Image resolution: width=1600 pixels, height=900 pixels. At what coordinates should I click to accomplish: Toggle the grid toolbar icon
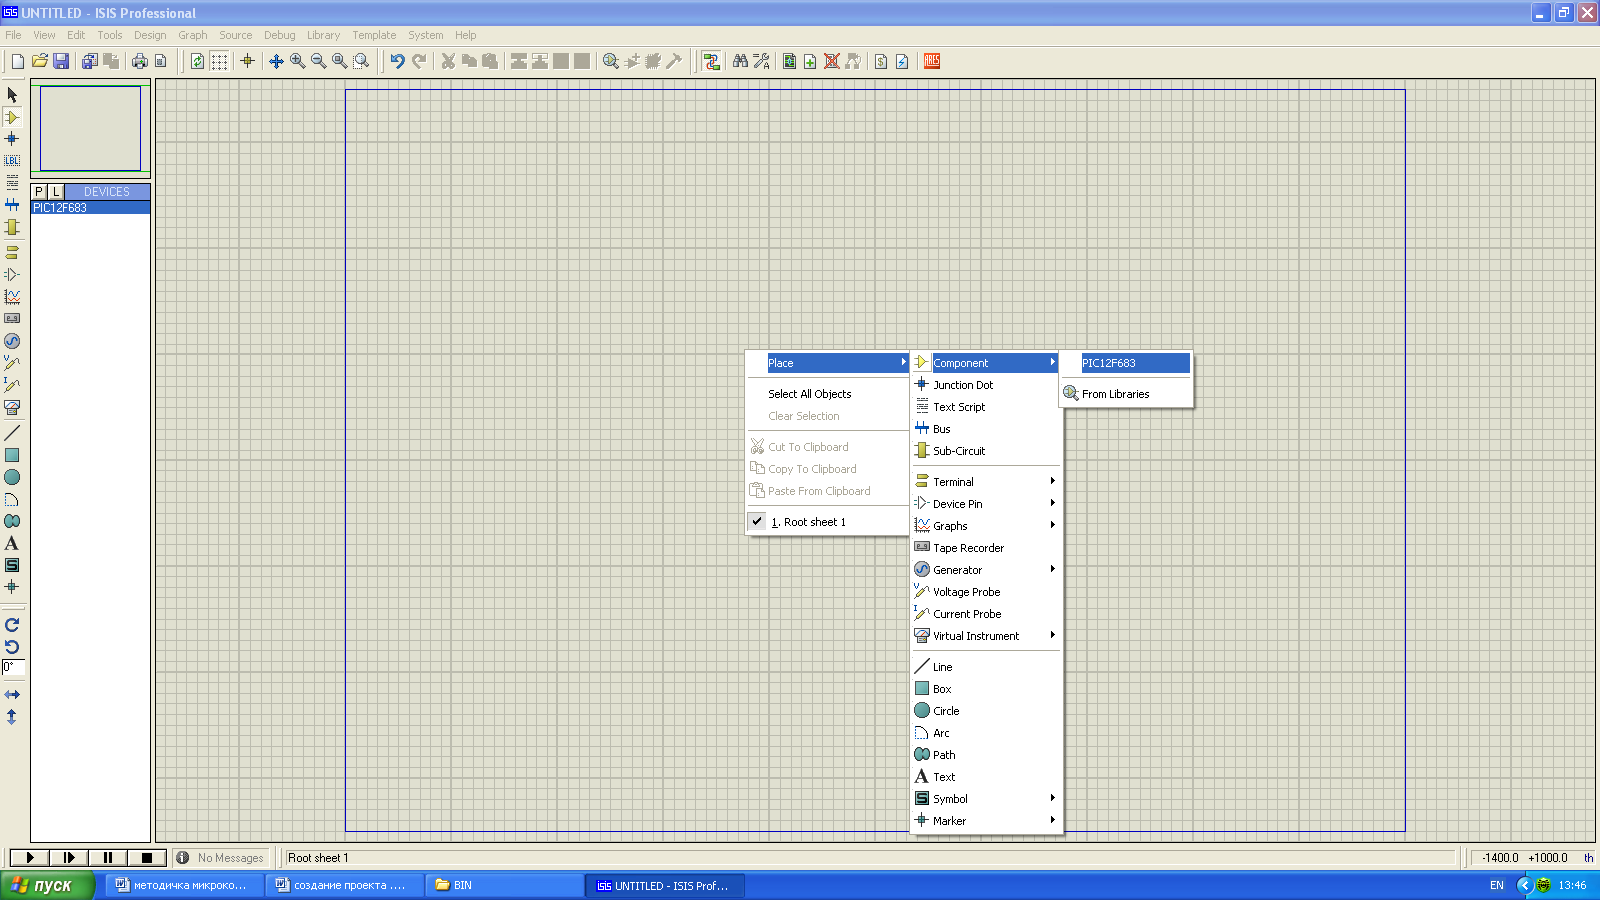[x=219, y=61]
